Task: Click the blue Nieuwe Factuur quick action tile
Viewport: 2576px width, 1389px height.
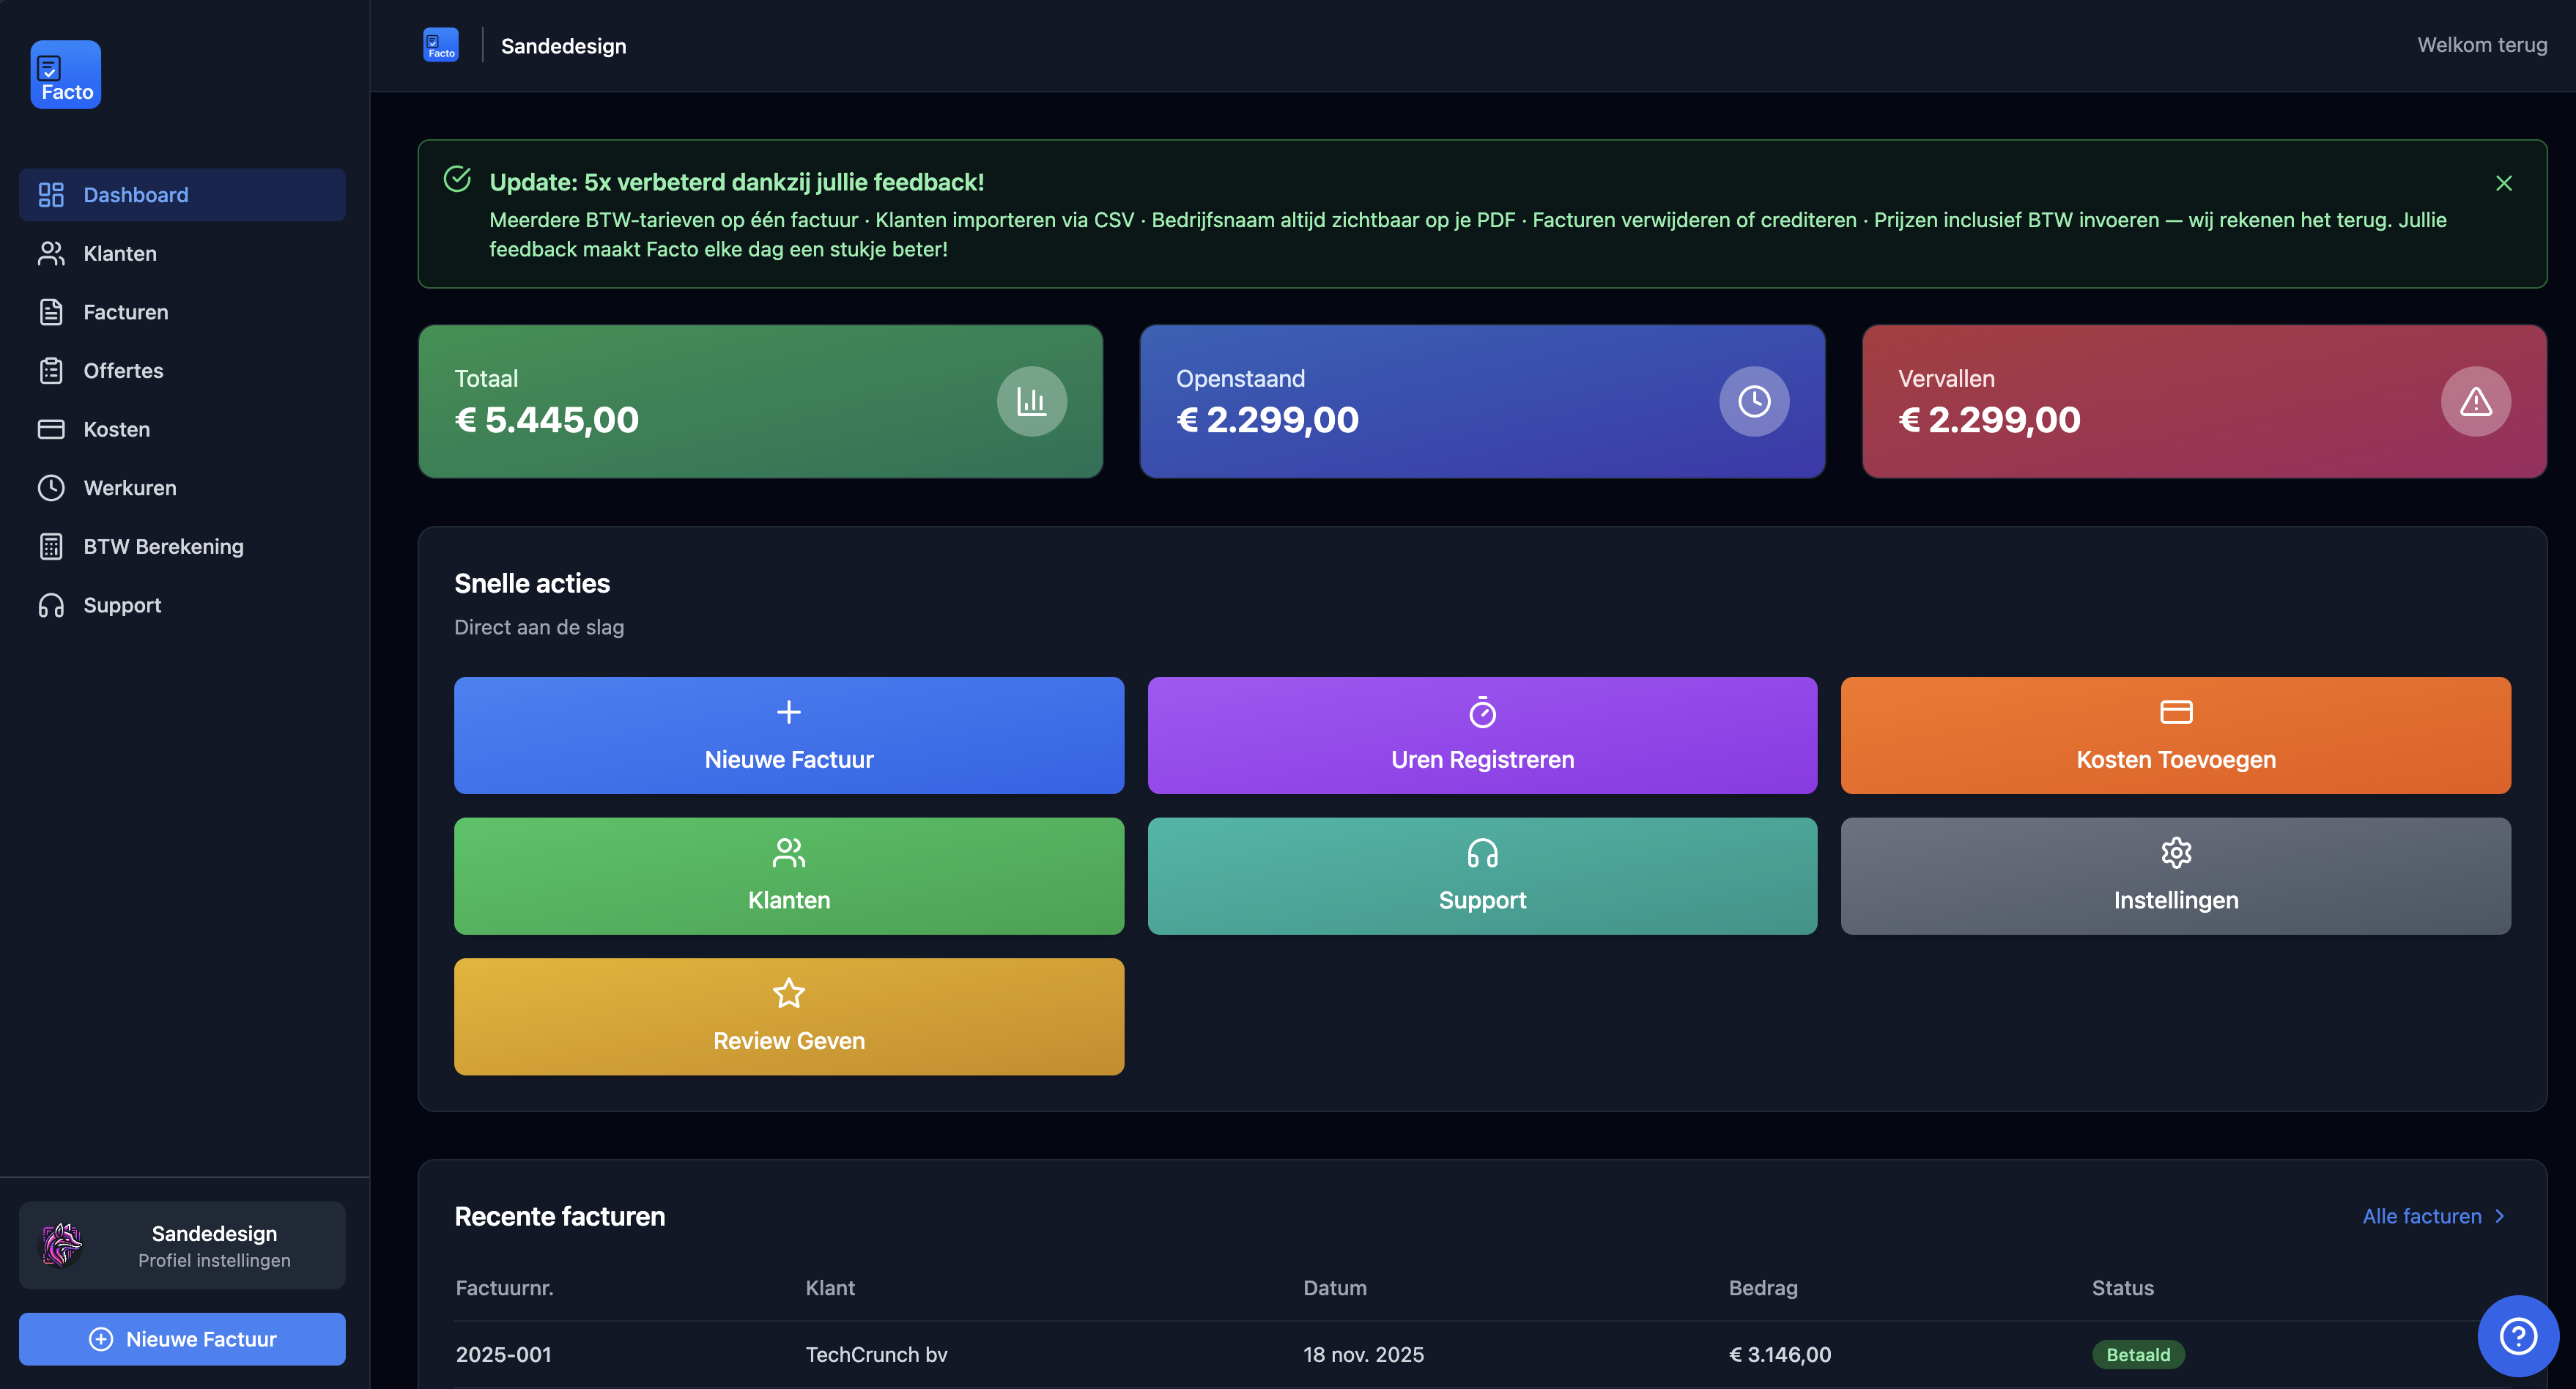Action: 789,736
